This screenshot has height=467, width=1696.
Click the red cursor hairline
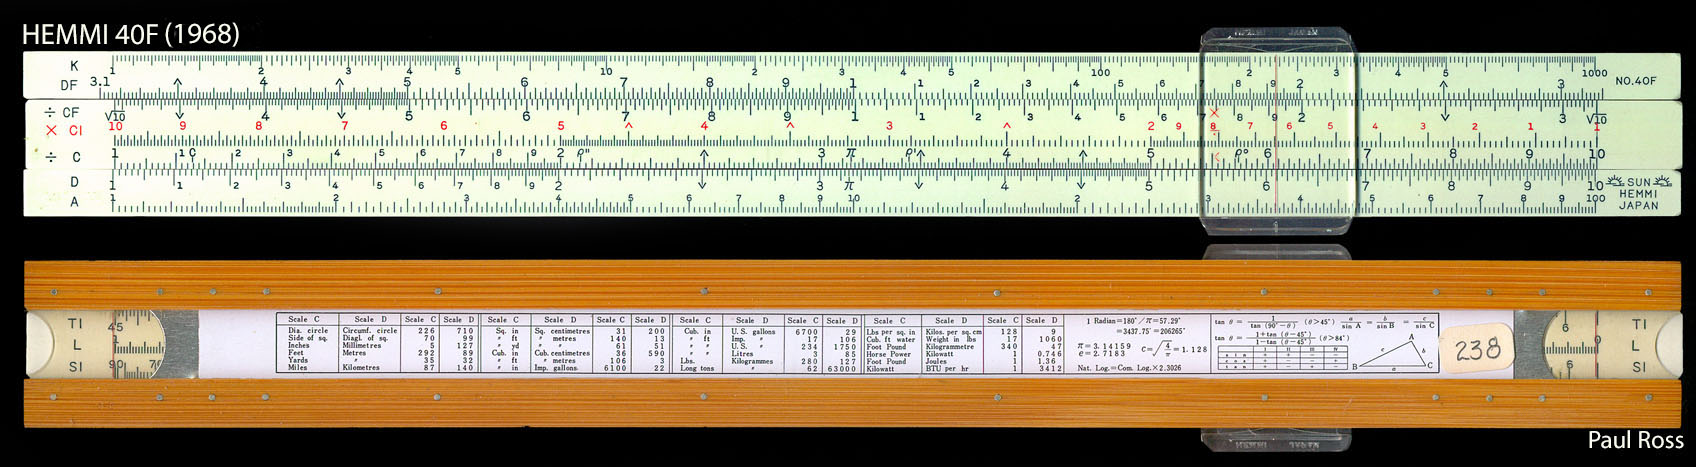pos(1276,132)
